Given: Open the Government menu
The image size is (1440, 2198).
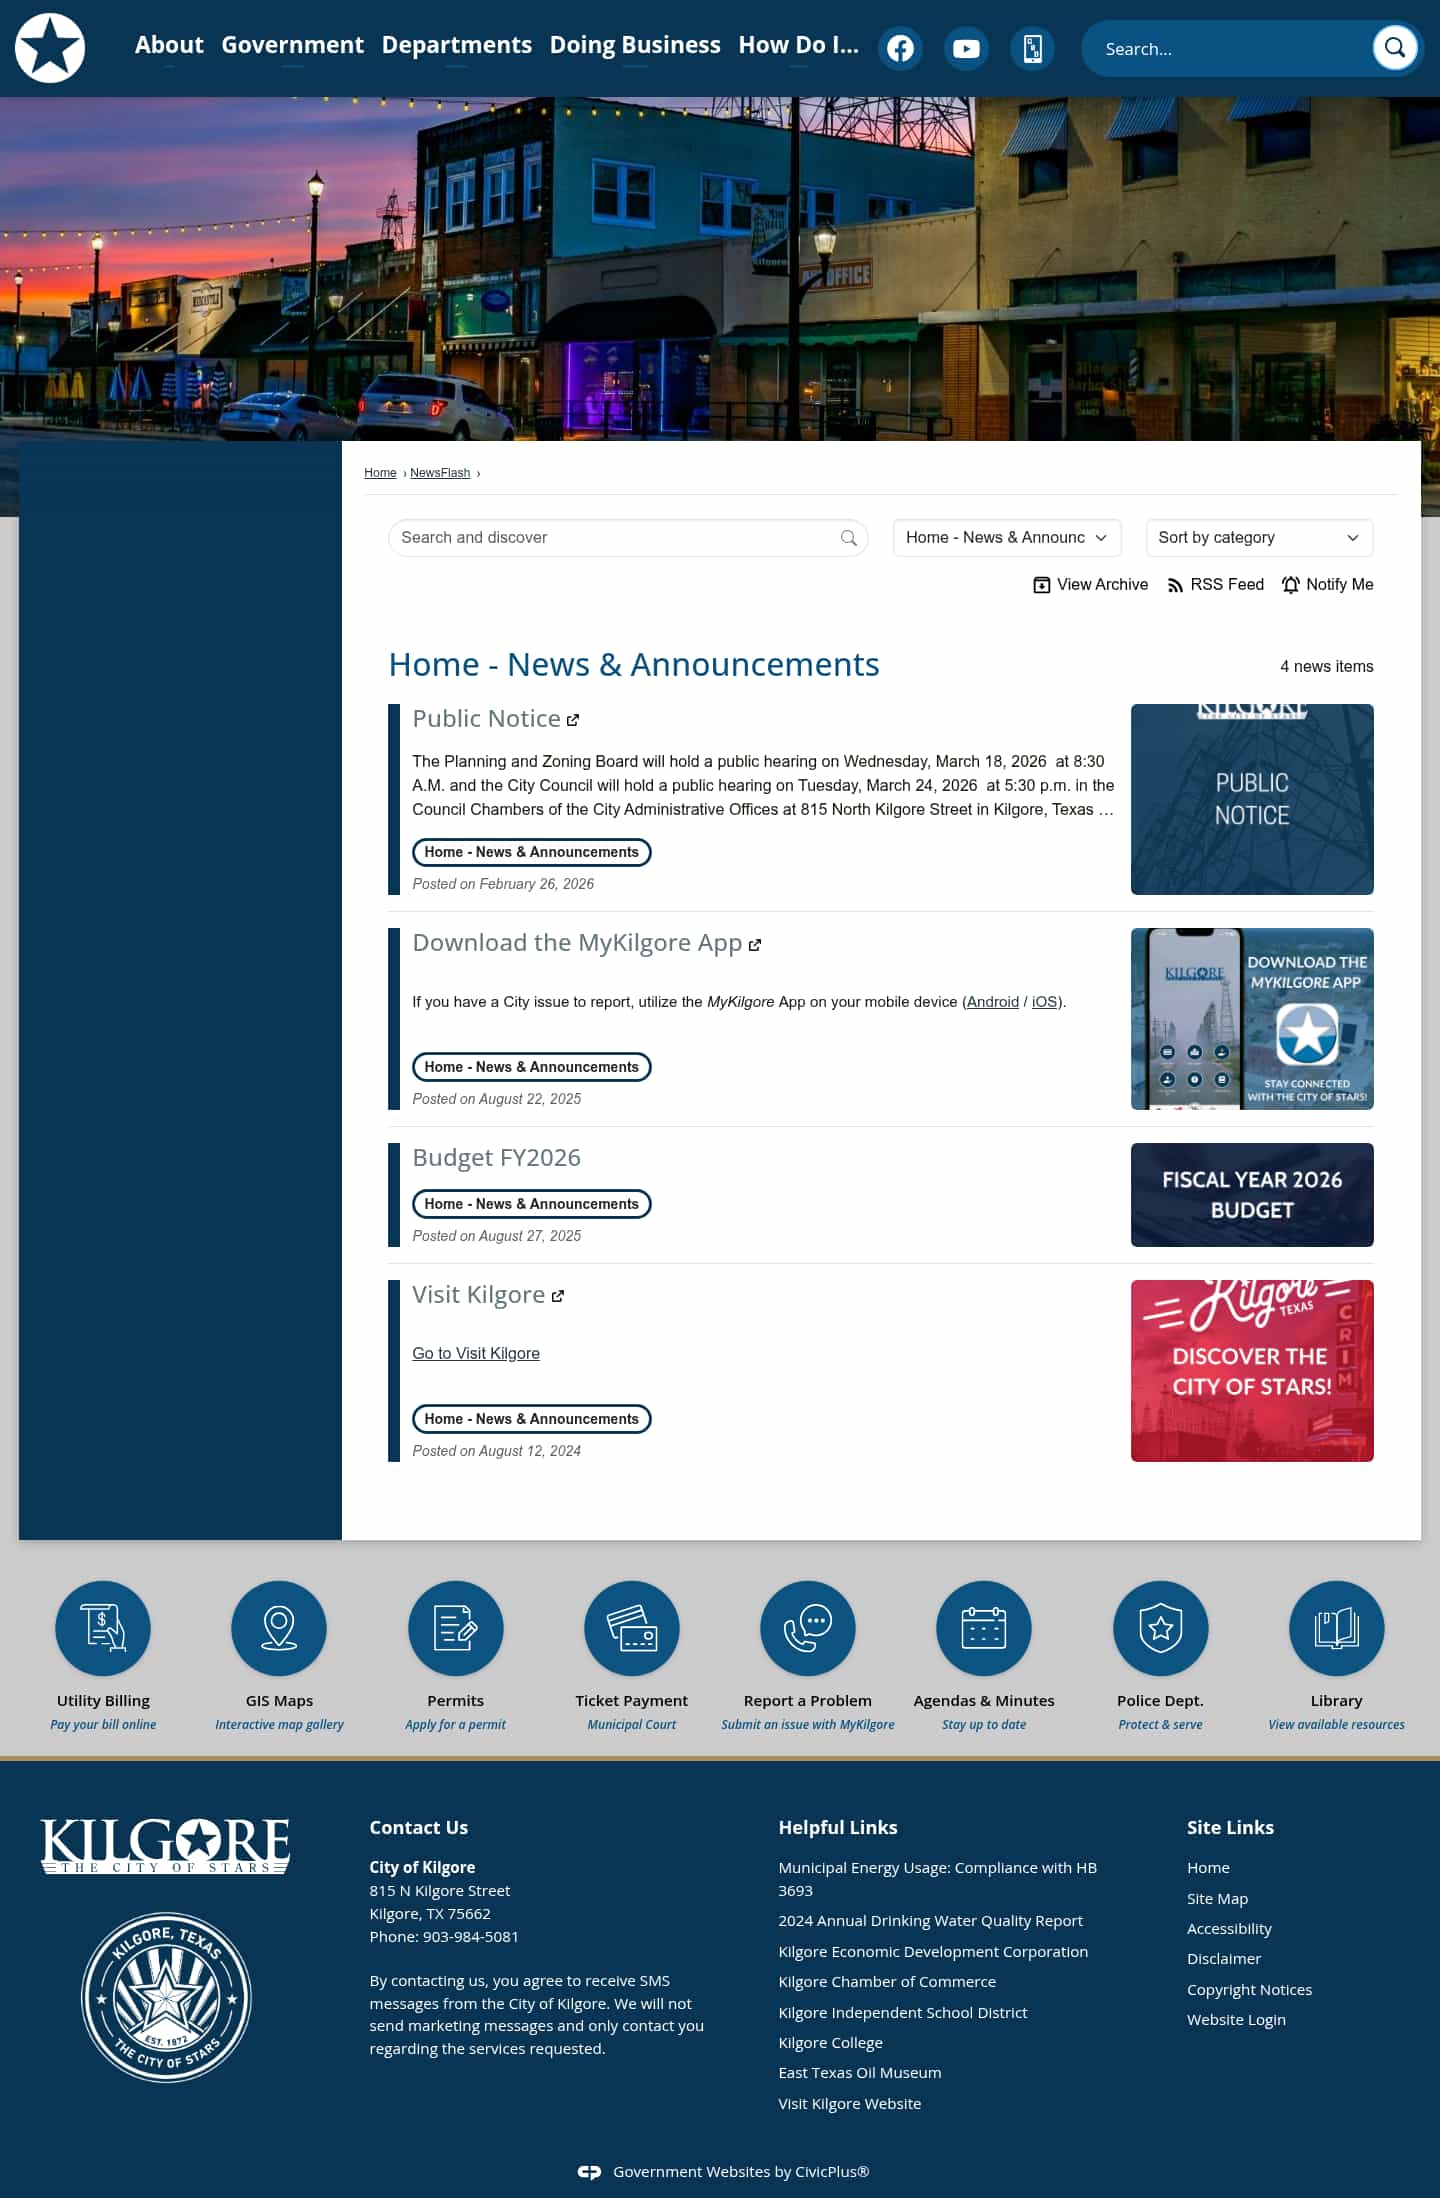Looking at the screenshot, I should pyautogui.click(x=293, y=45).
